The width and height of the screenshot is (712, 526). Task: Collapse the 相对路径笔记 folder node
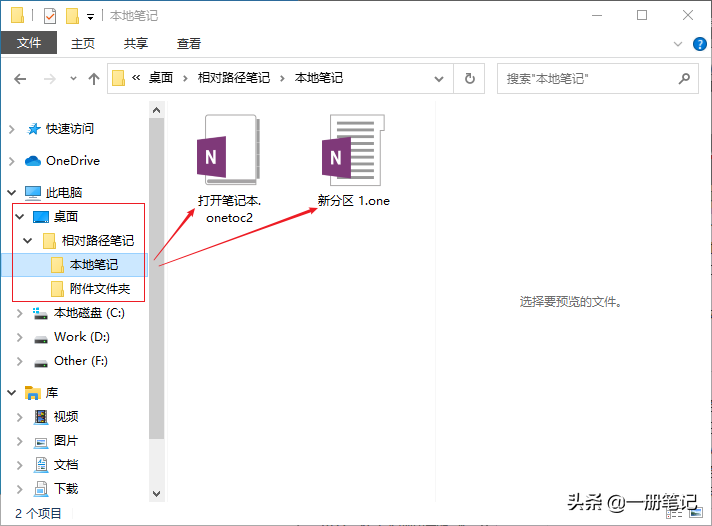(x=28, y=241)
